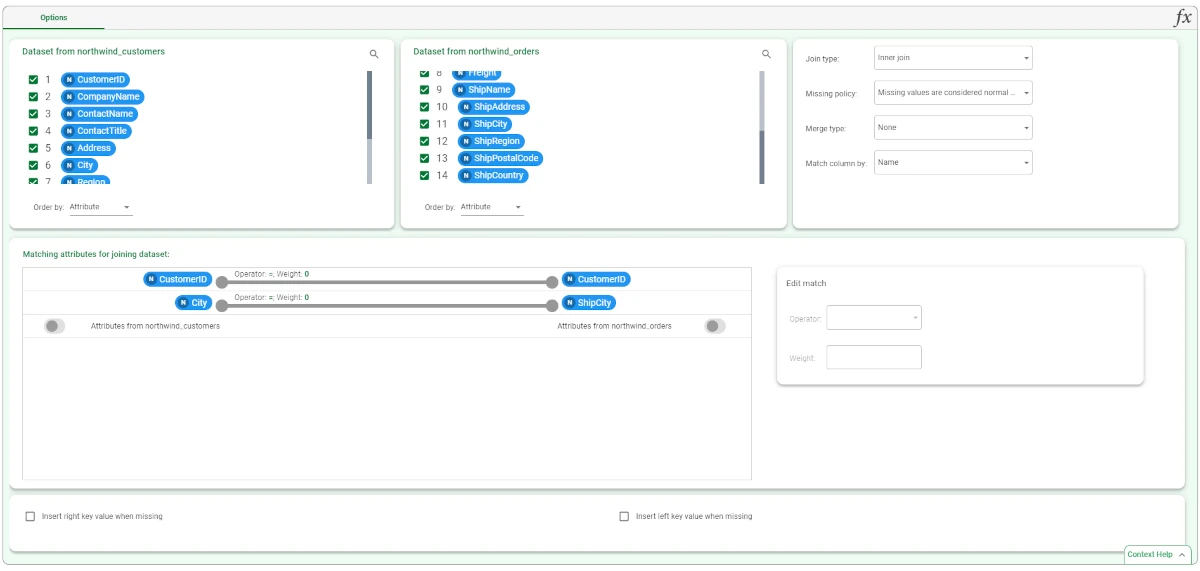Toggle Attributes from northwind_customers switch
Screen dimensions: 1200x571
55,326
